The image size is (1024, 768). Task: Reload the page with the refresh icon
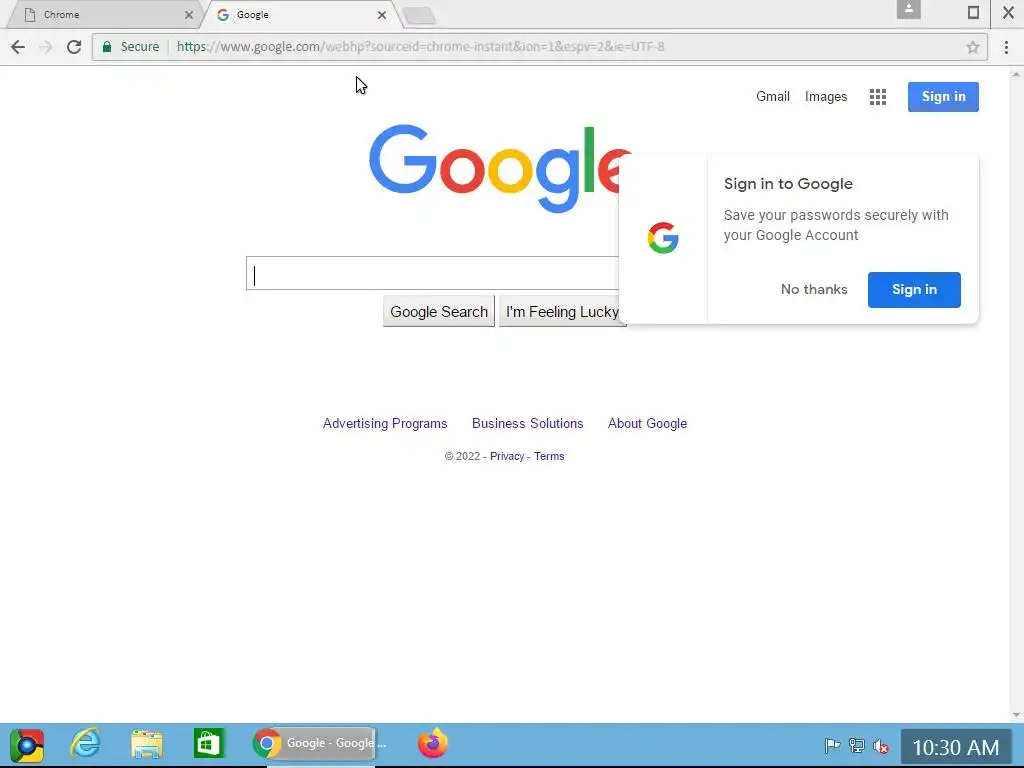[74, 47]
